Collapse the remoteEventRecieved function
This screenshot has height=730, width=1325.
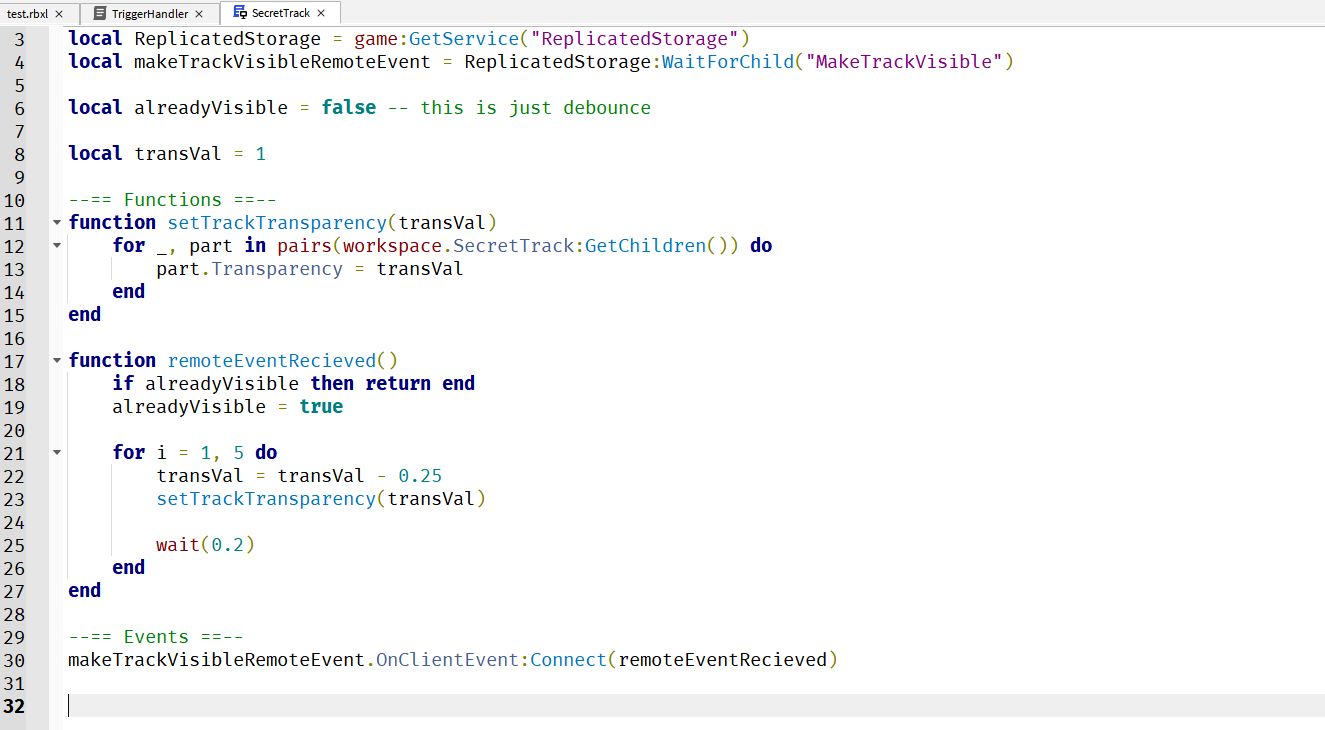57,360
